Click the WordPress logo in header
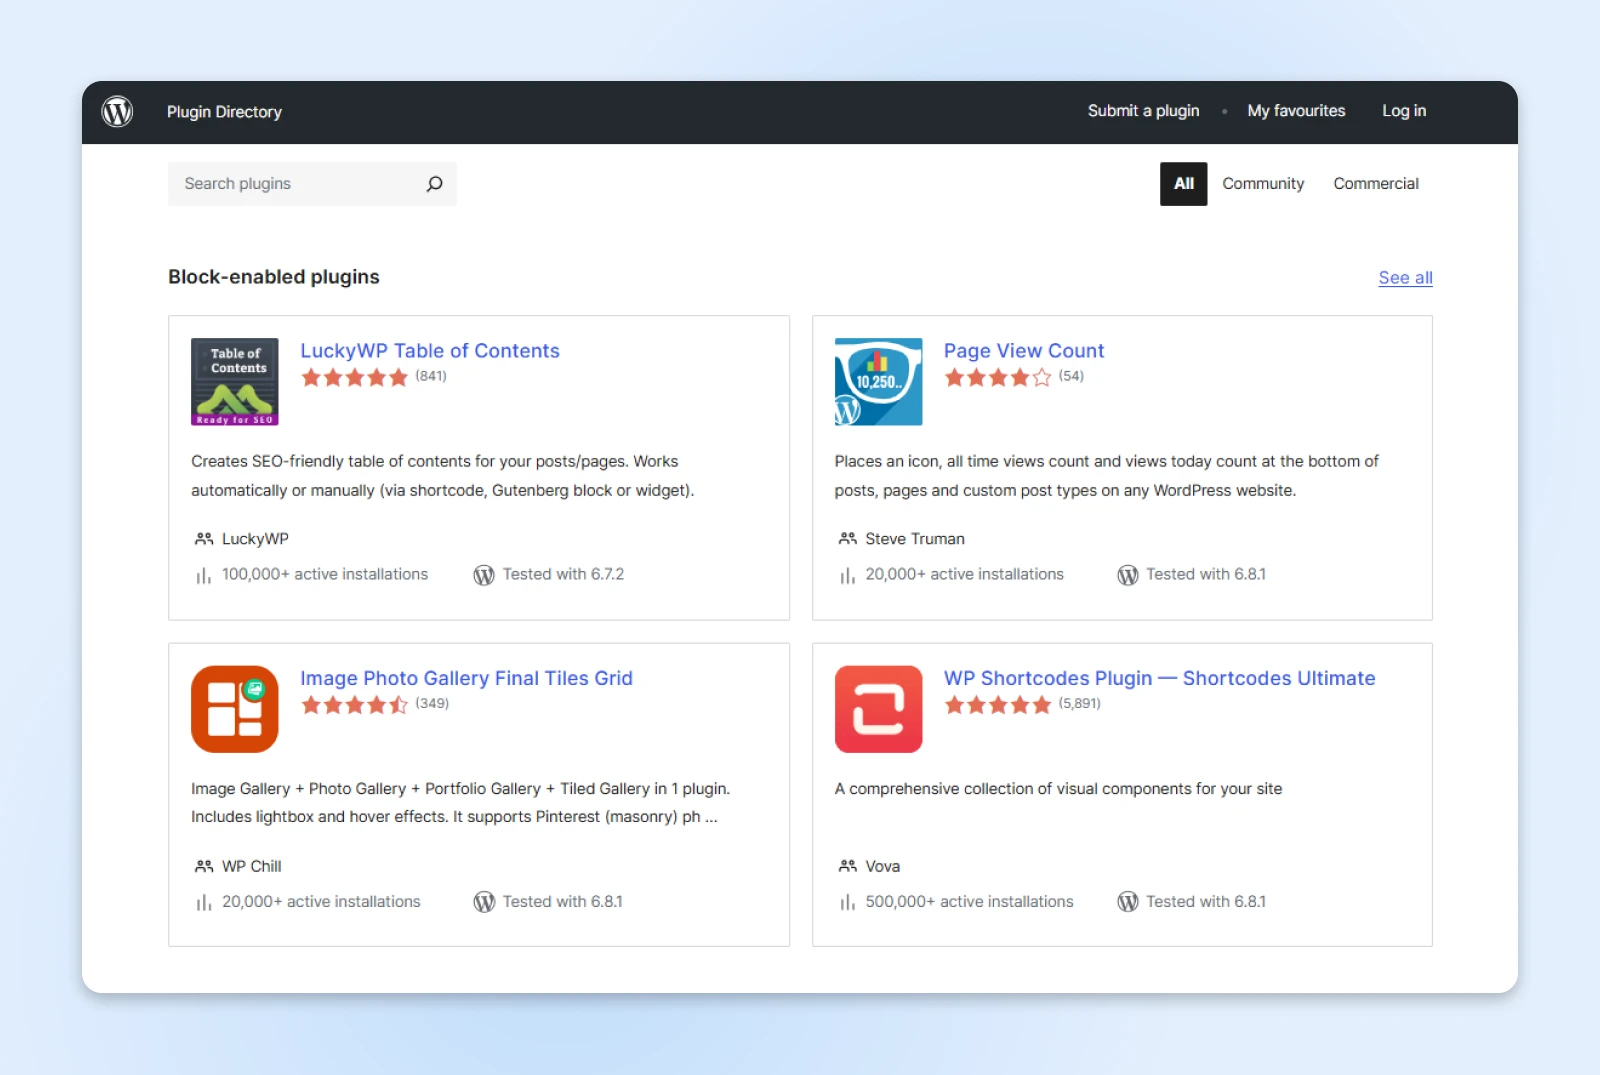Image resolution: width=1600 pixels, height=1075 pixels. click(118, 112)
